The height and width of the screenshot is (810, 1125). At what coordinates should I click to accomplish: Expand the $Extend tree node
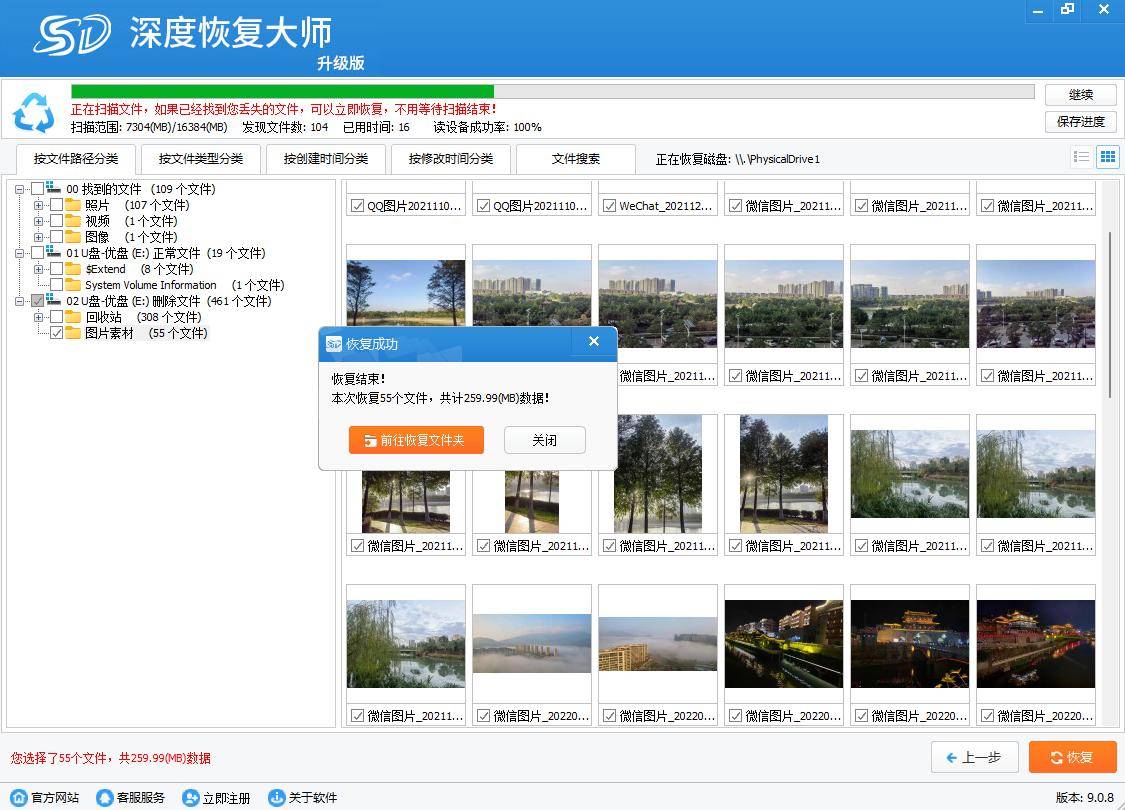(38, 269)
